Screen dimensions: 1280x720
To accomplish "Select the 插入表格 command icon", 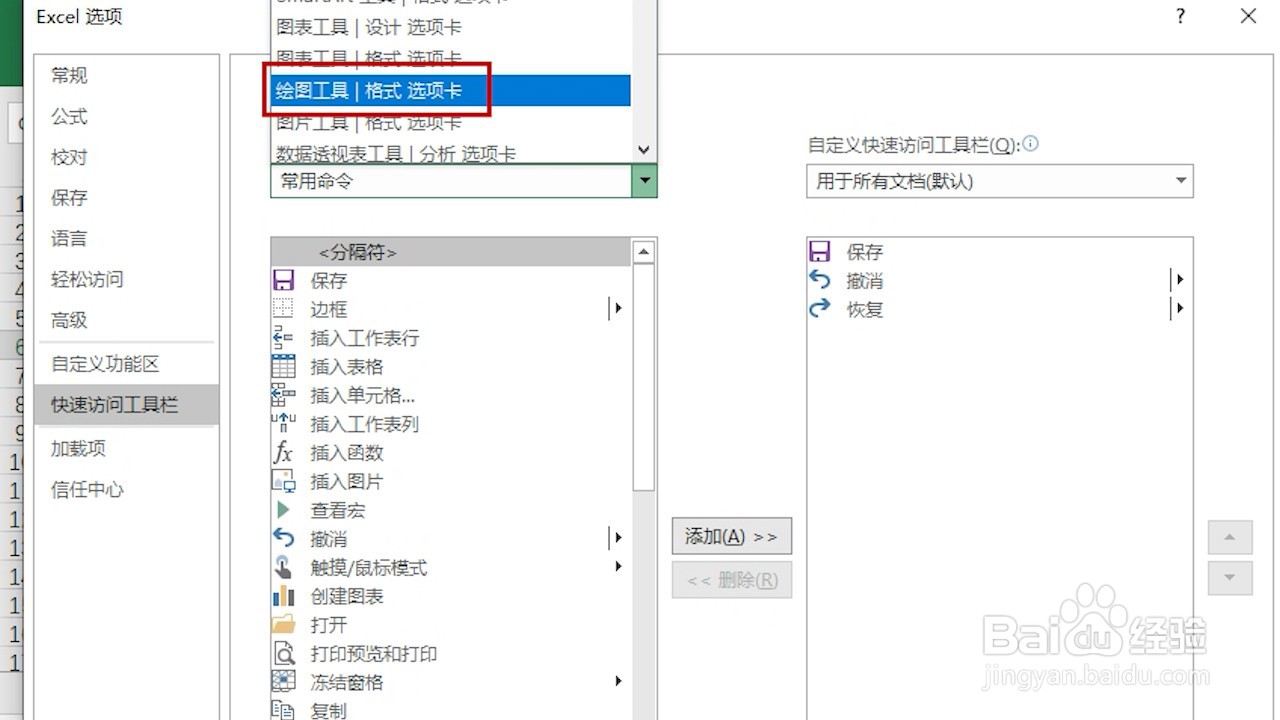I will 283,366.
